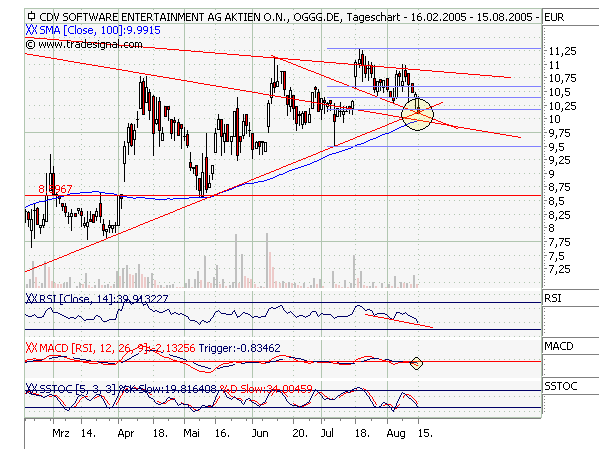
Task: Click the 18. date label following Apr
Action: pyautogui.click(x=160, y=433)
